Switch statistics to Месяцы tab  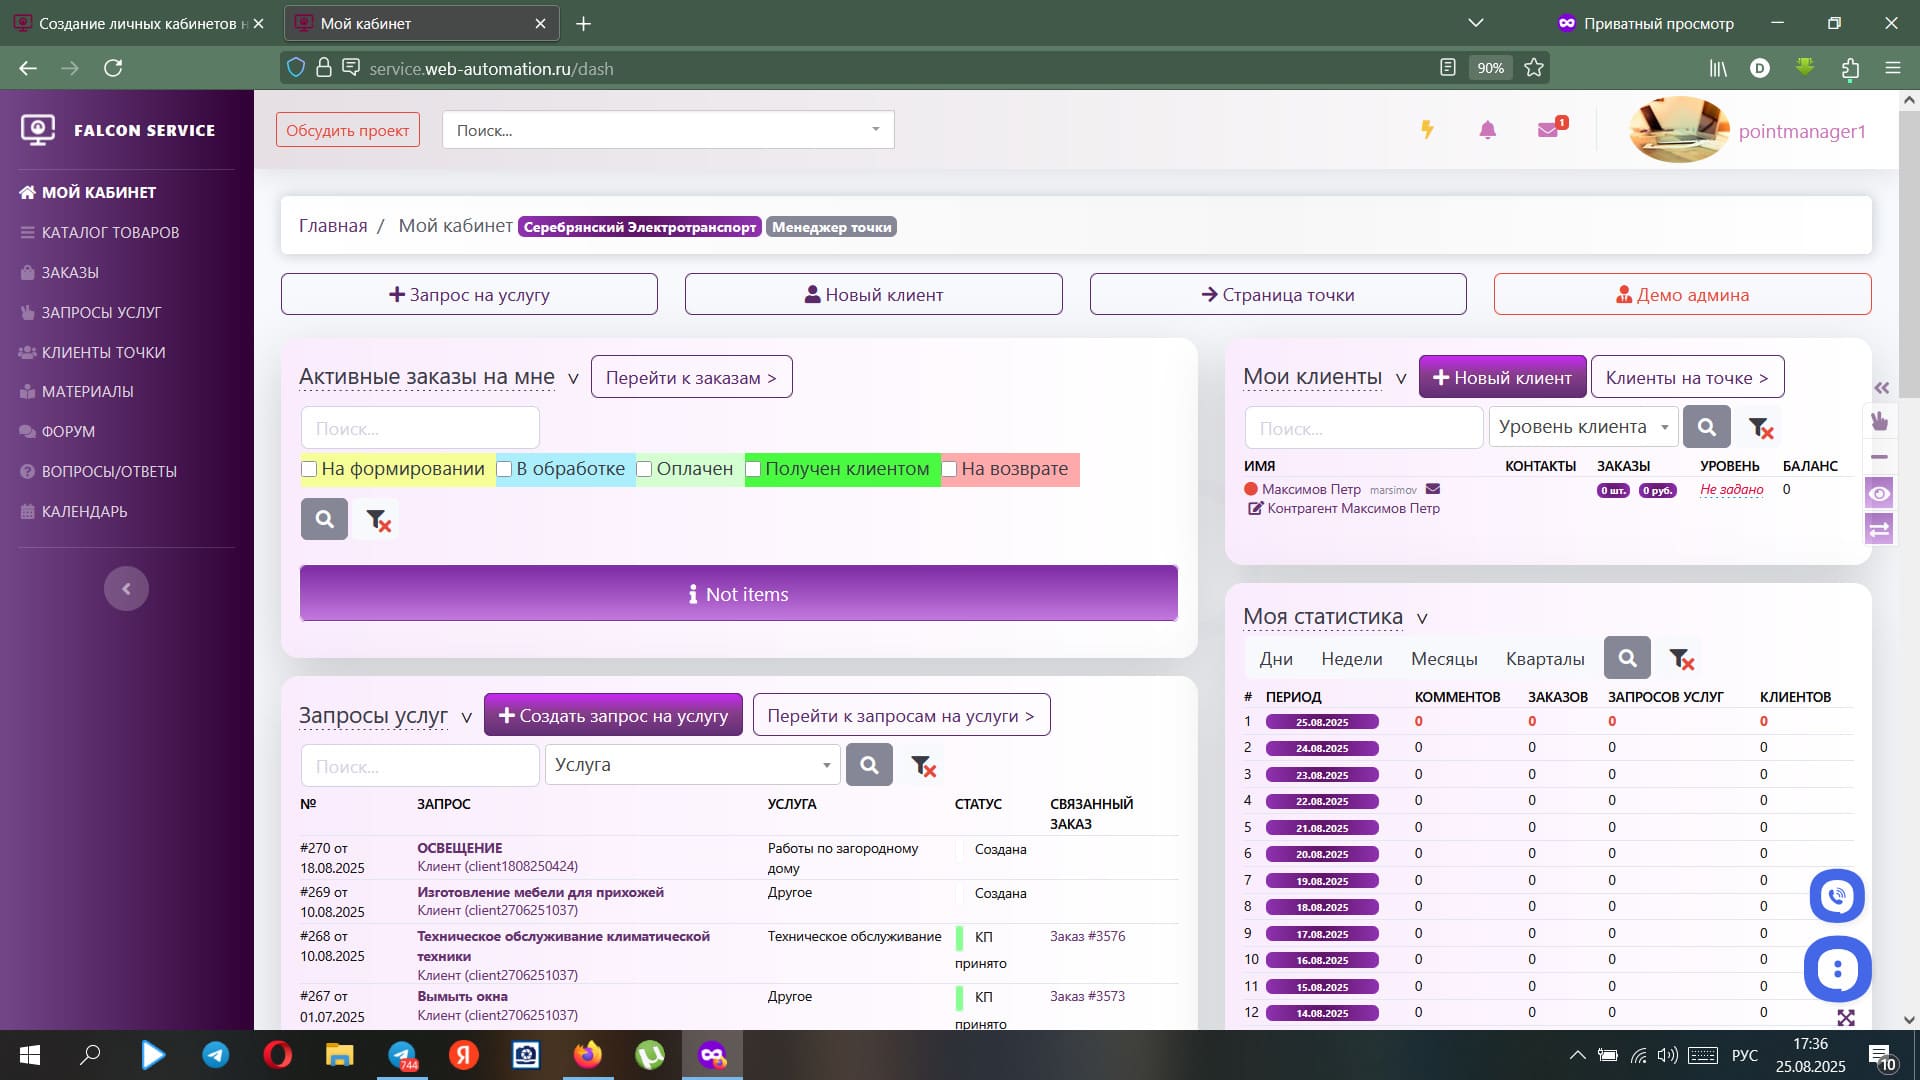click(1443, 659)
